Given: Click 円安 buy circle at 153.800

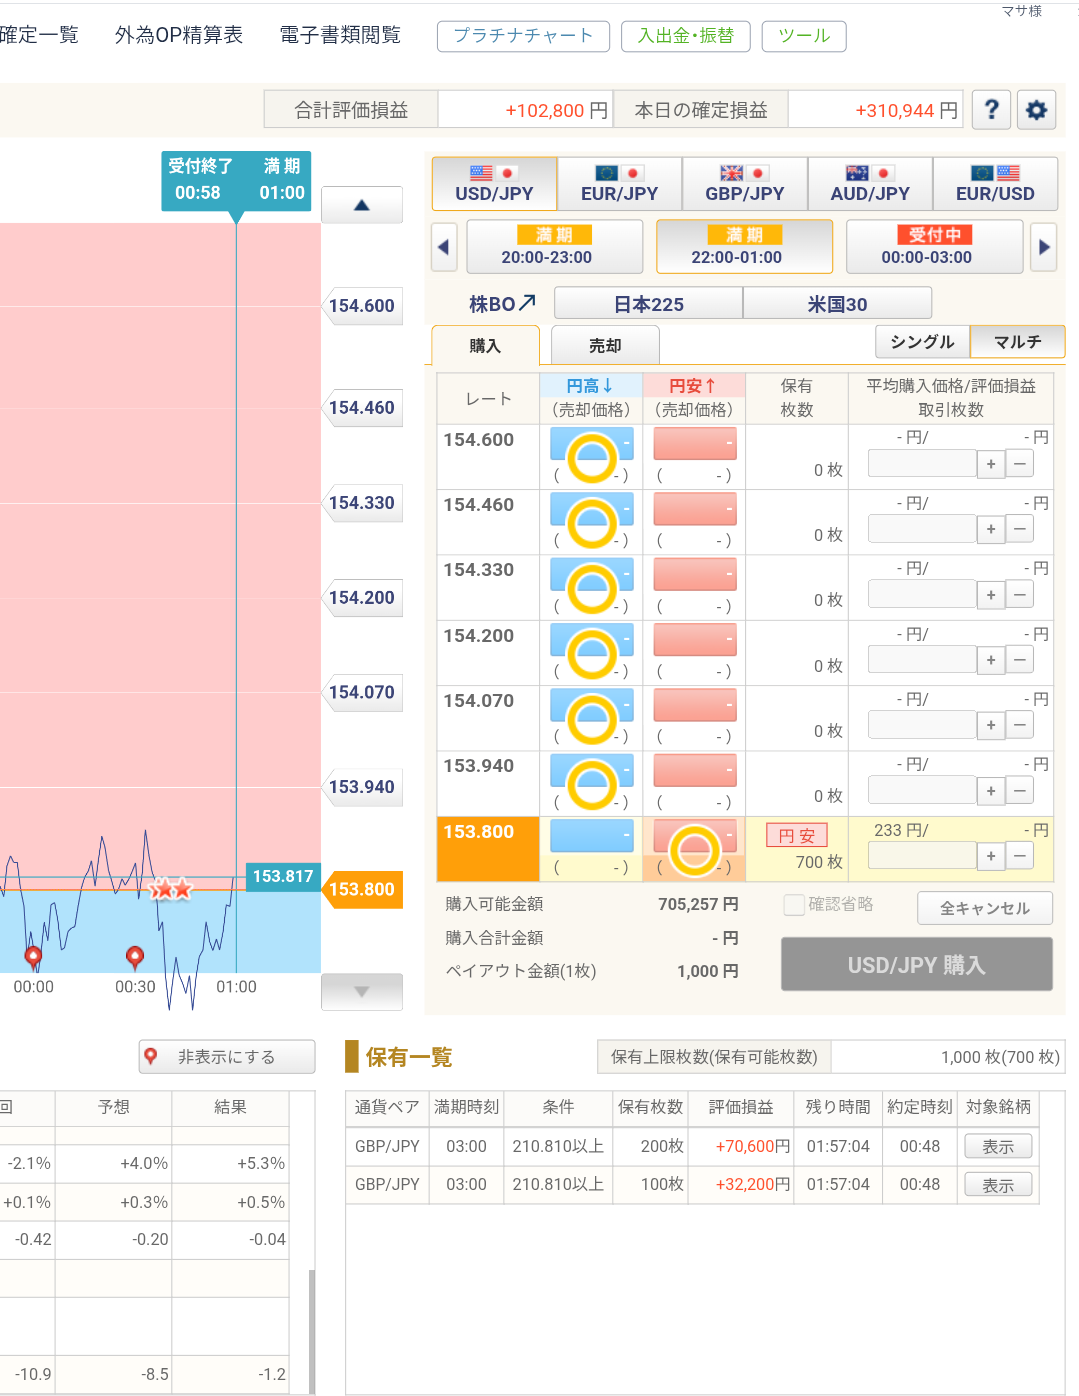Looking at the screenshot, I should [x=695, y=849].
